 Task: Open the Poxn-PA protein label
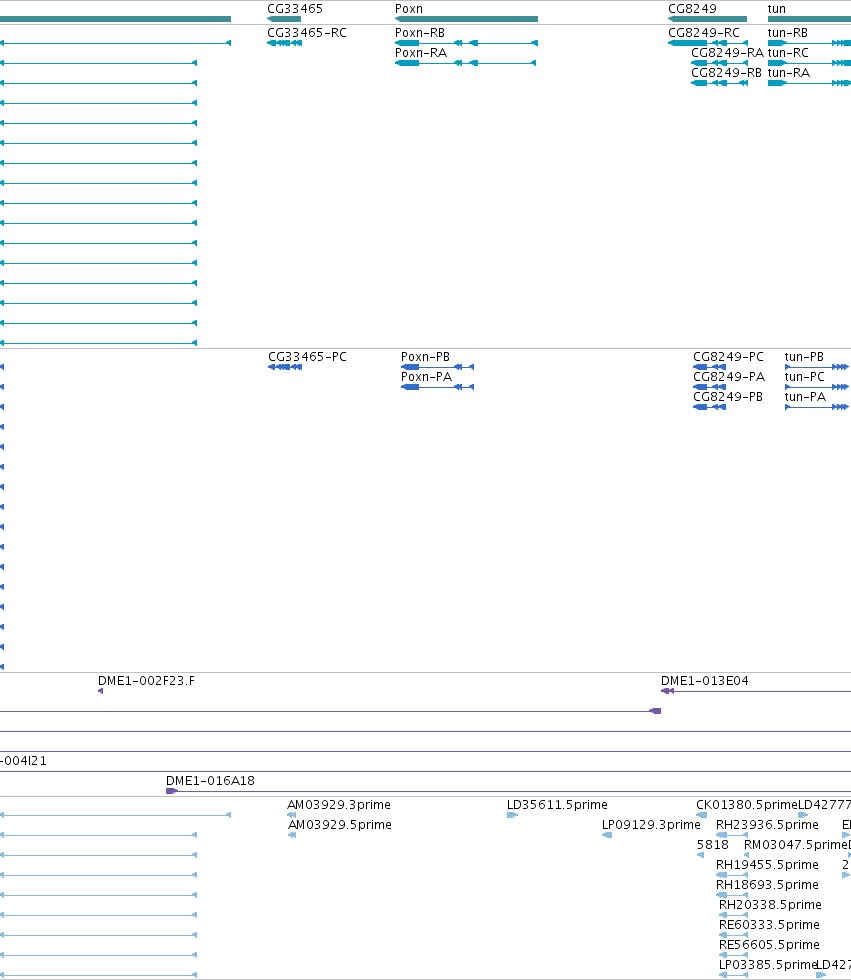(426, 376)
